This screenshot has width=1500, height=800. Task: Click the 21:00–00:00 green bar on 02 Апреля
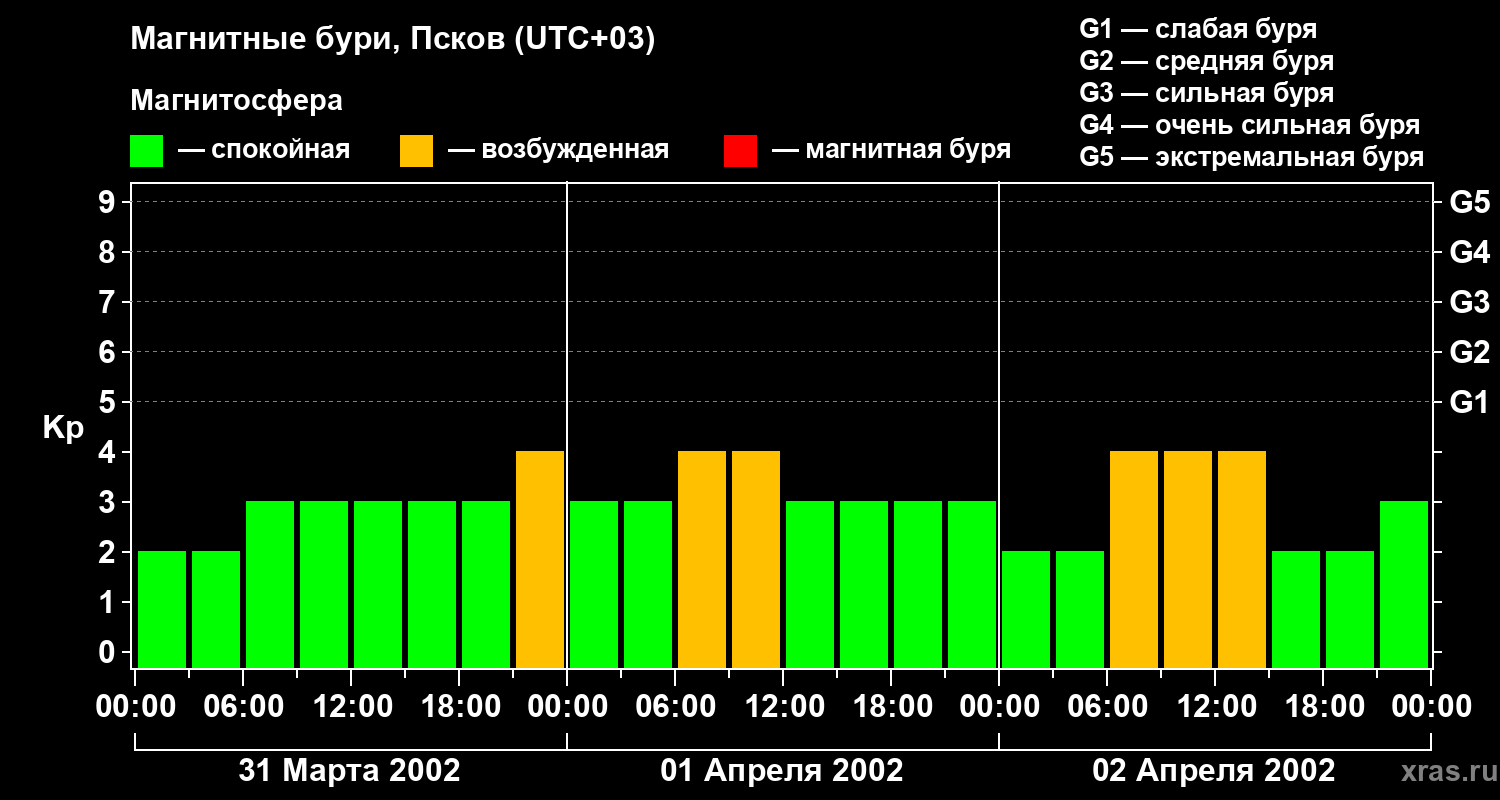[x=1404, y=584]
